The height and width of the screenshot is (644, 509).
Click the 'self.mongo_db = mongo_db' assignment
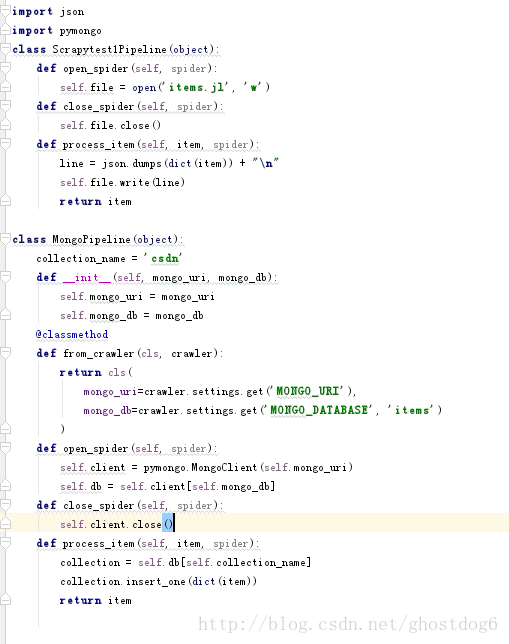(131, 315)
